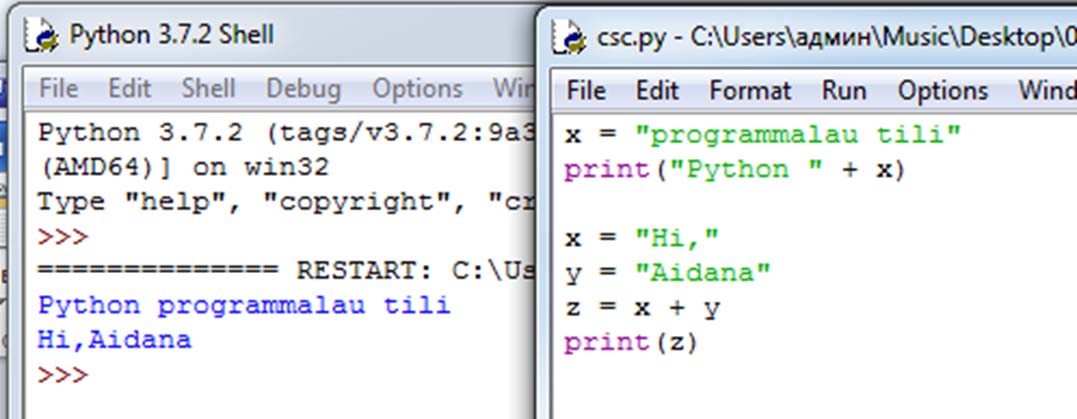The image size is (1077, 419).
Task: Open Edit menu in csc.py editor
Action: coord(657,91)
